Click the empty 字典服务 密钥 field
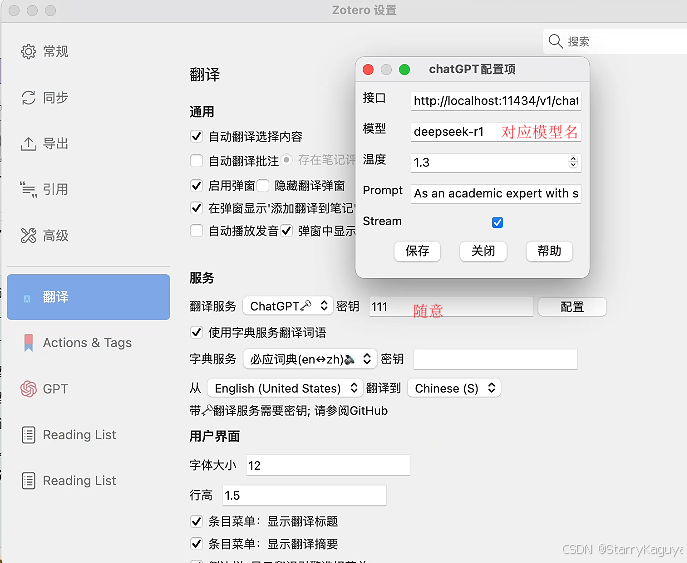Image resolution: width=687 pixels, height=563 pixels. (495, 359)
